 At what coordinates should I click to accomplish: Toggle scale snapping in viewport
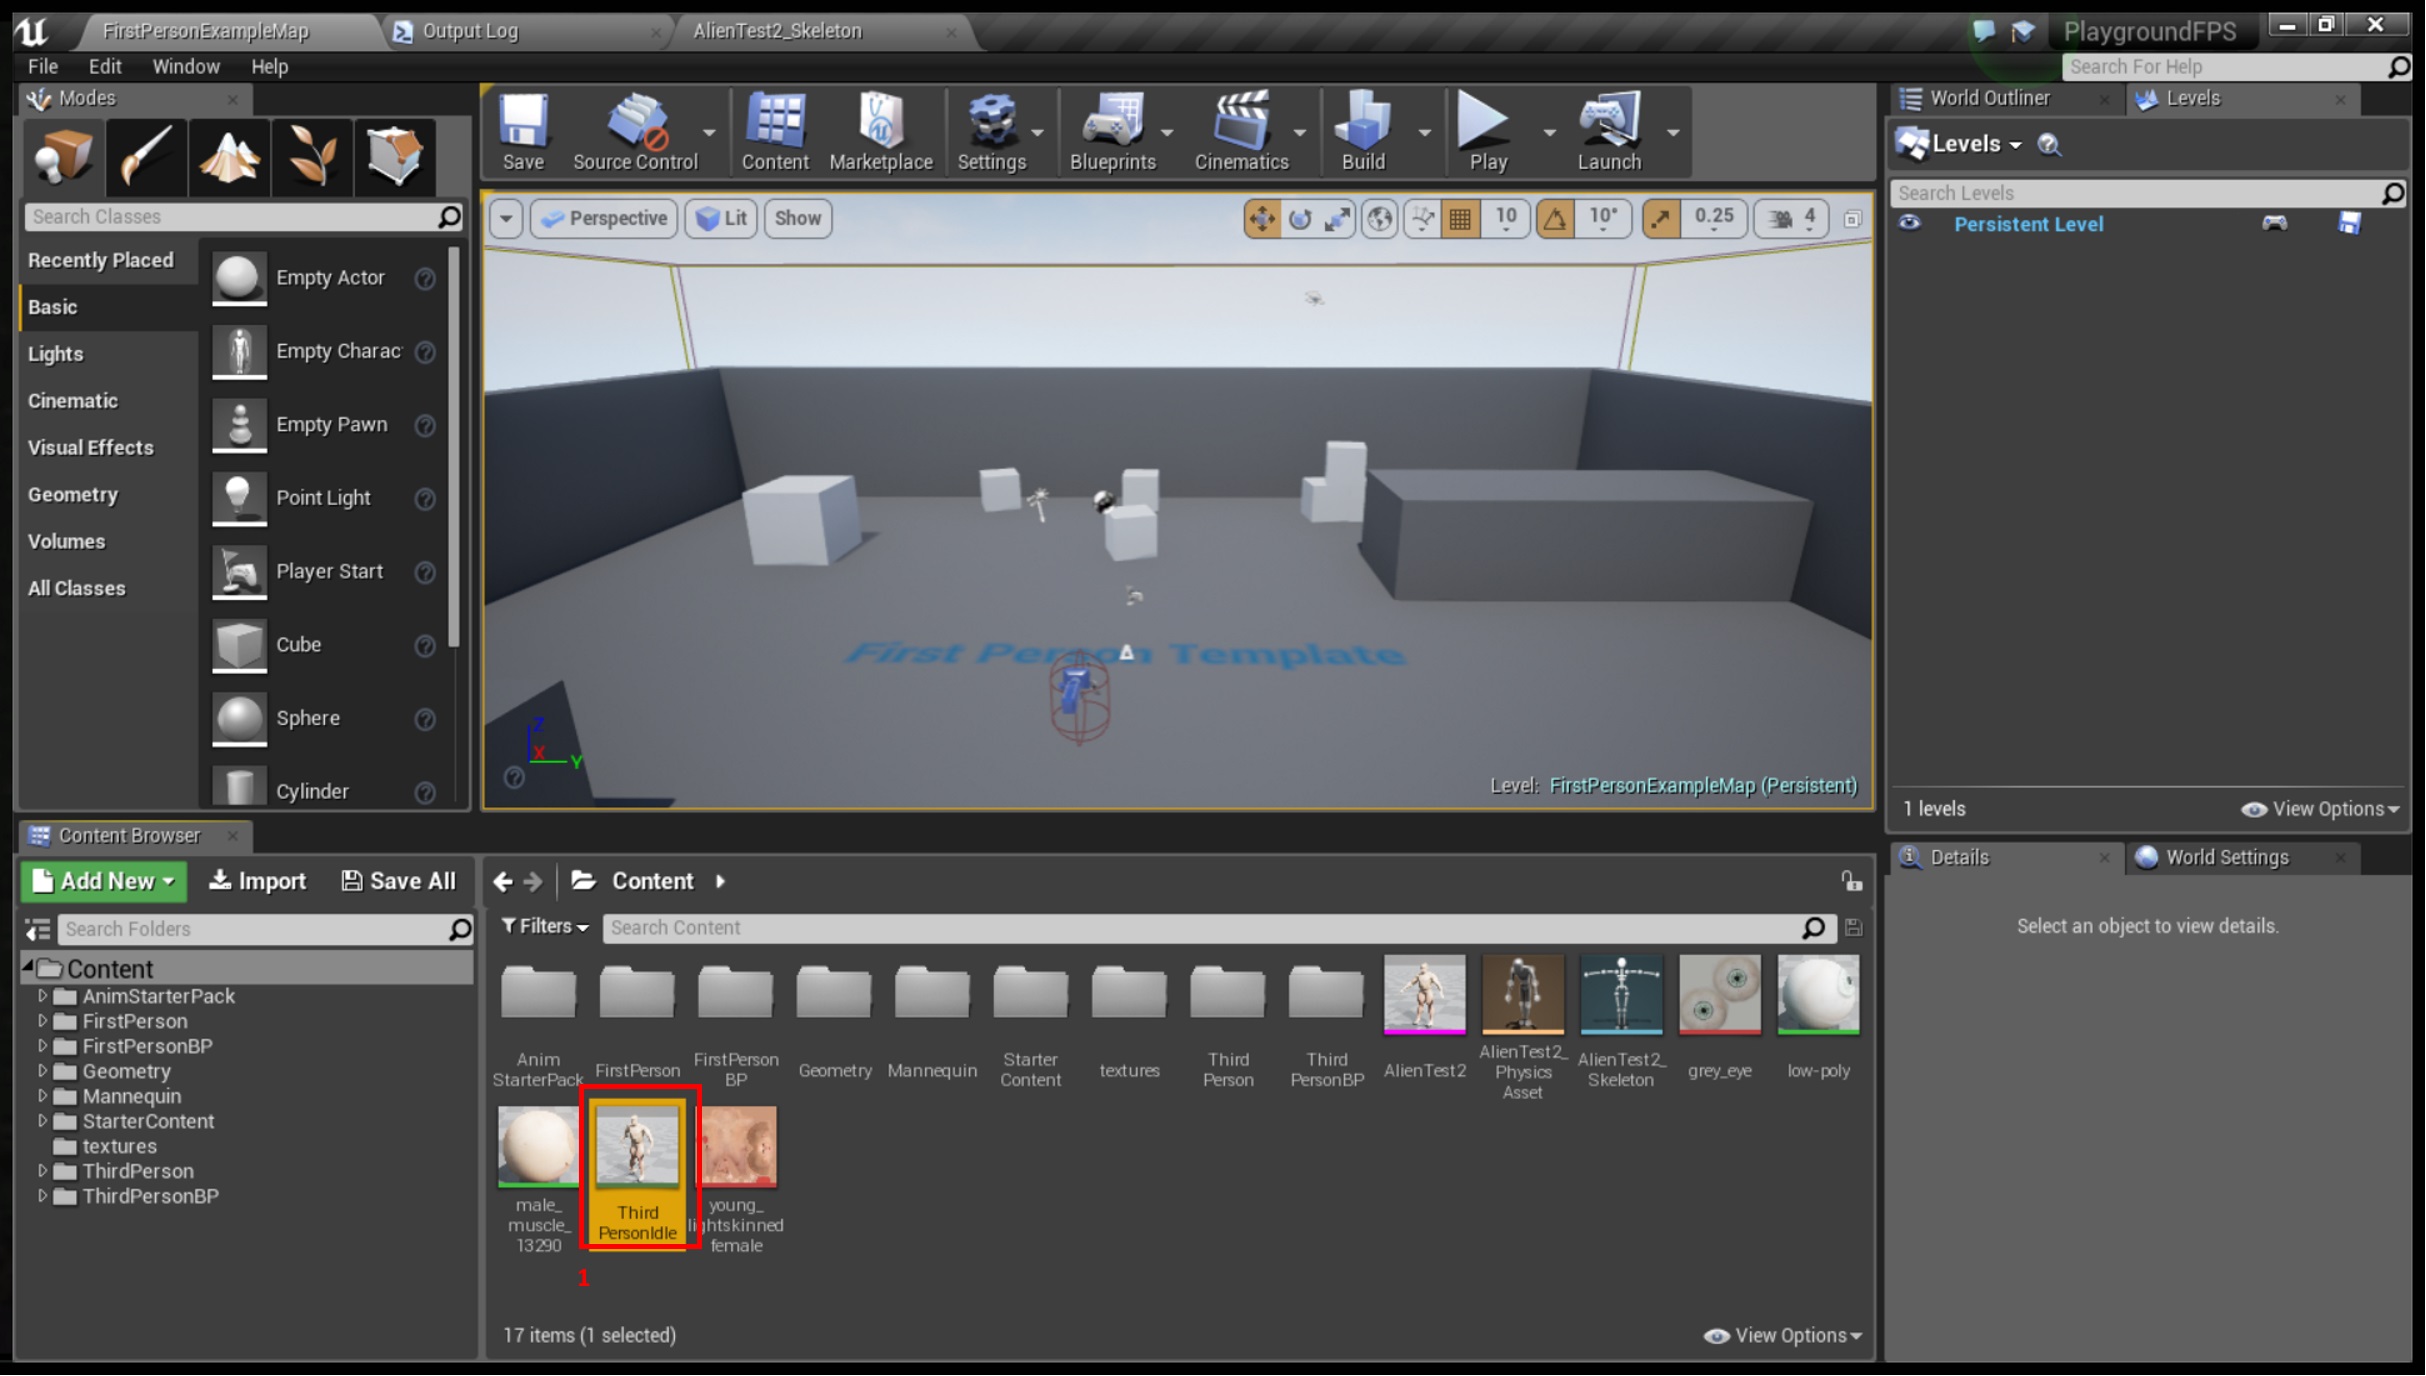point(1660,218)
